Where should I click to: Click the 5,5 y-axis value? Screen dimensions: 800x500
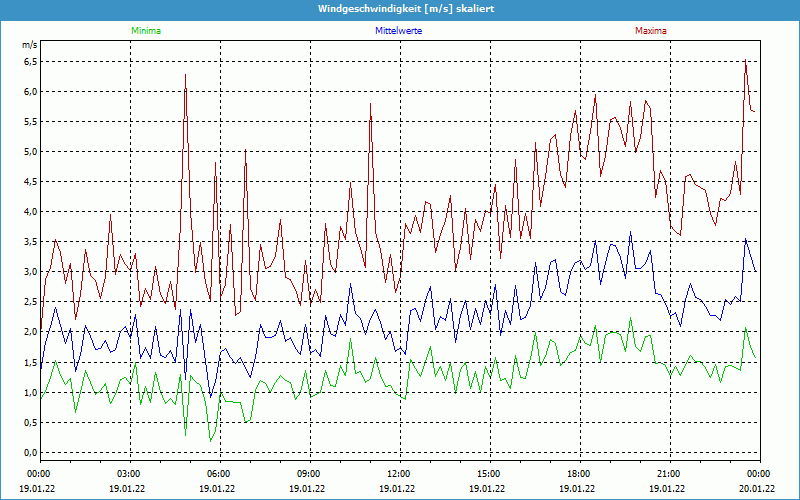[x=30, y=122]
